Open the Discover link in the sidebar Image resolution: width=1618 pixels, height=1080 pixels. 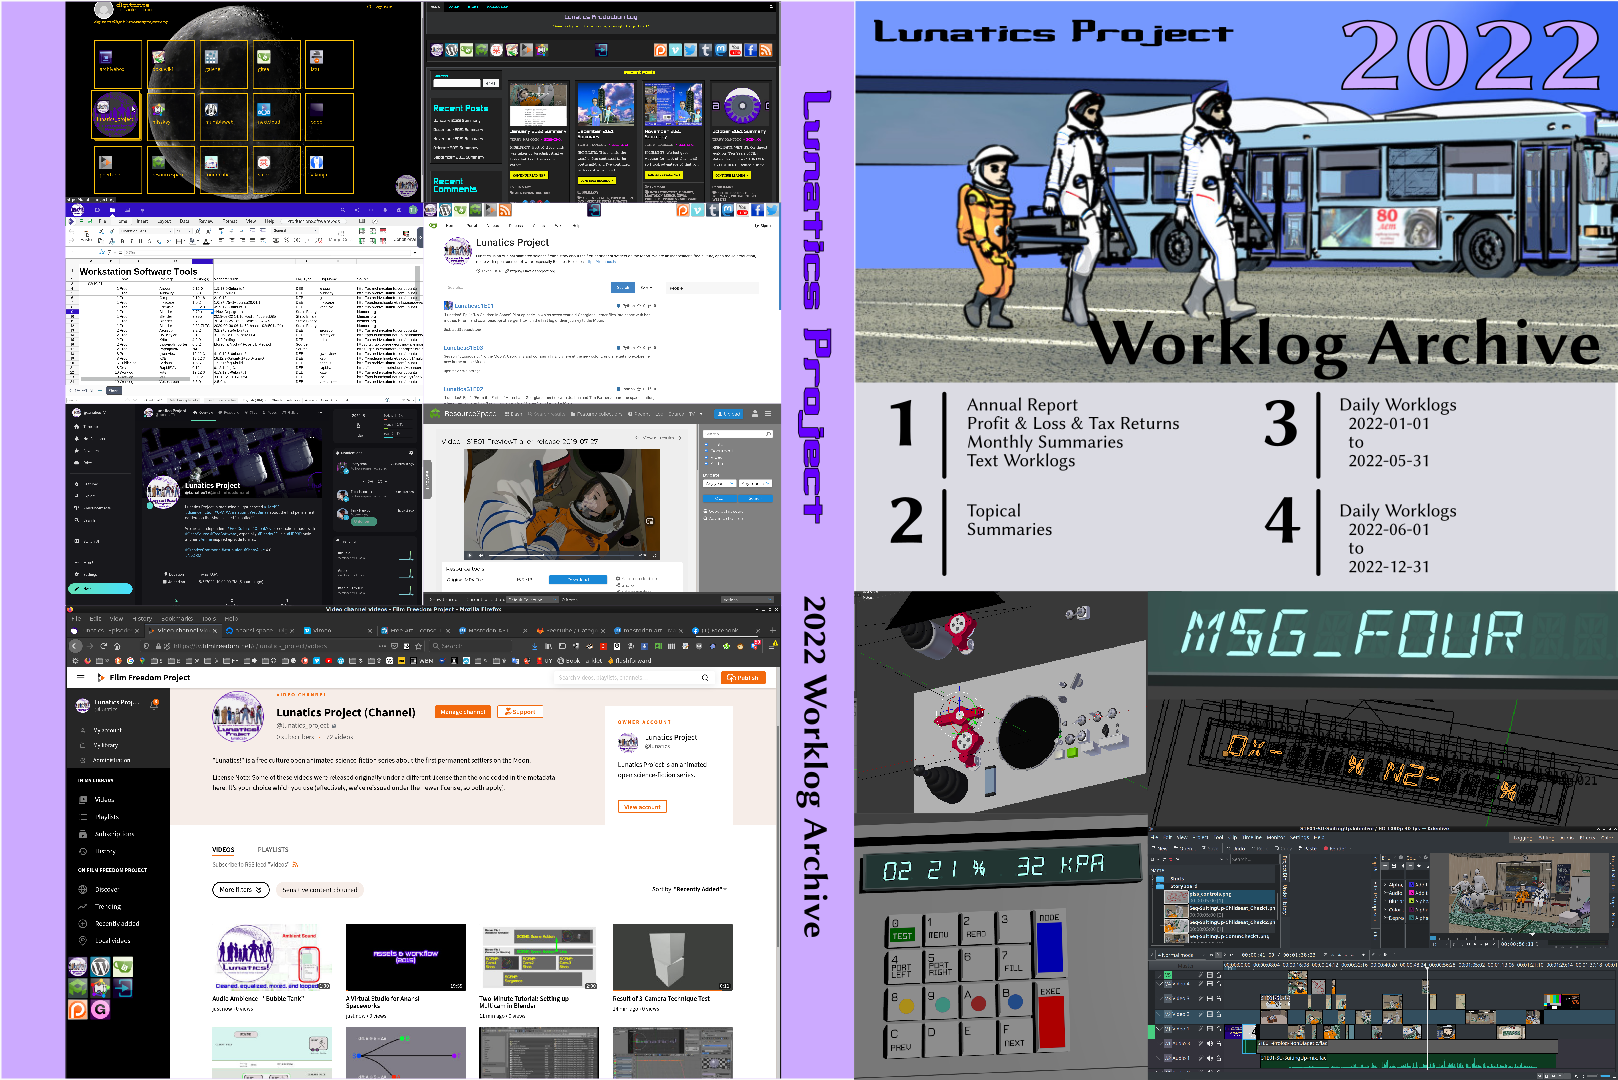[x=106, y=889]
